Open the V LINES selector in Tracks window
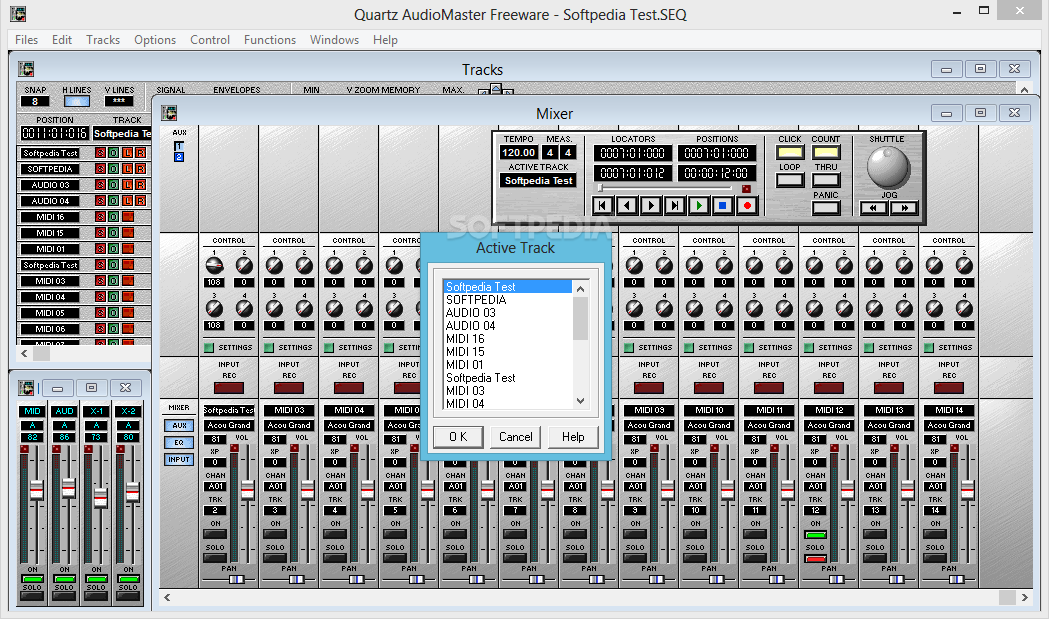Image resolution: width=1049 pixels, height=619 pixels. (x=119, y=101)
